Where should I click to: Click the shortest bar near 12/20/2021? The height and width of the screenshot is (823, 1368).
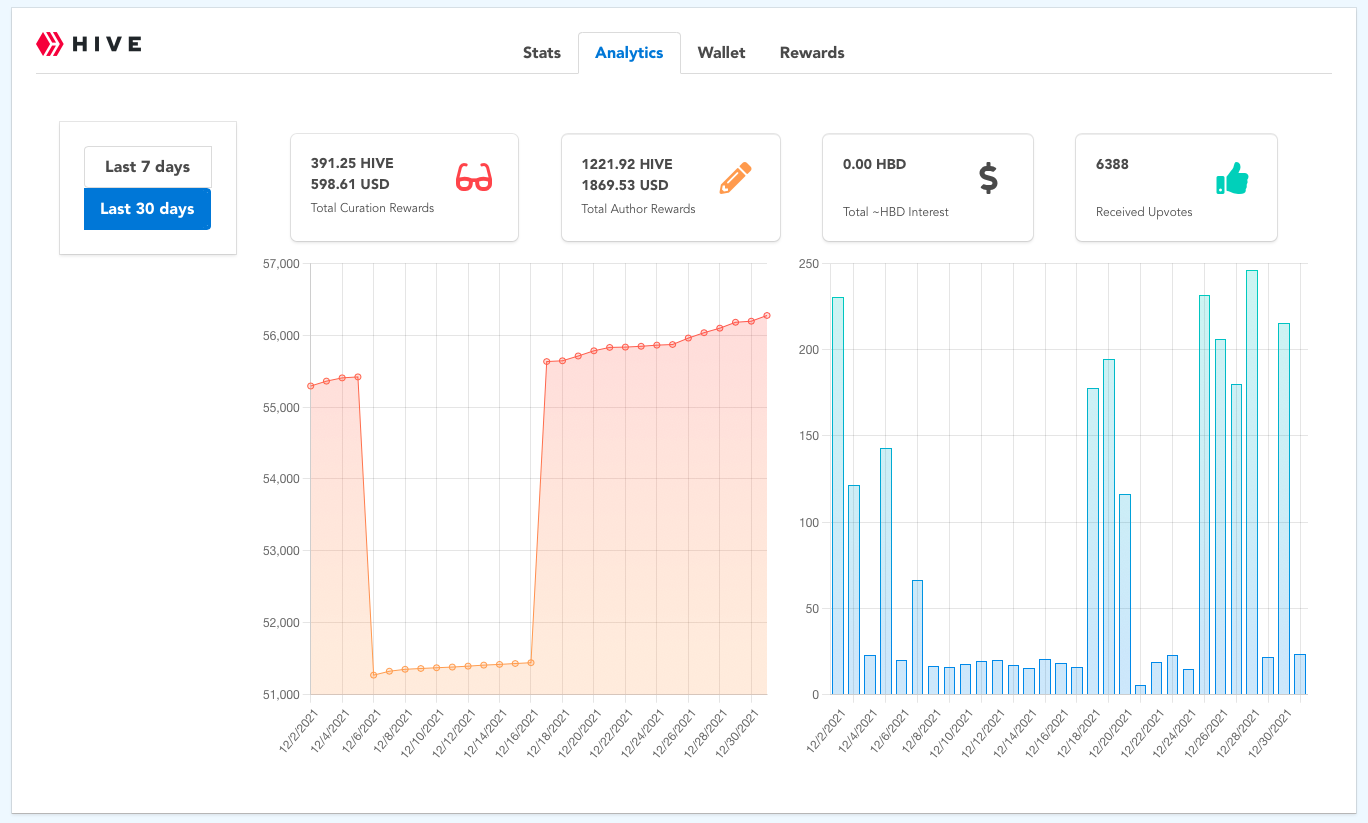tap(1140, 689)
